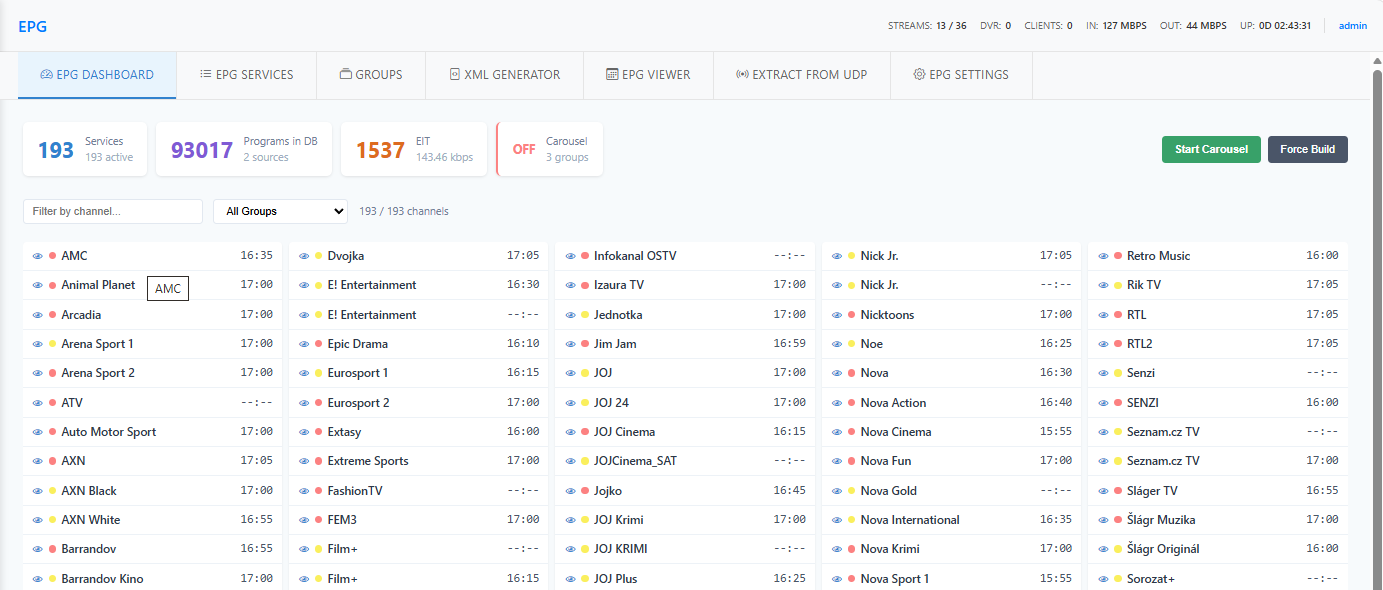This screenshot has height=590, width=1383.
Task: Click the eye icon beside ATV
Action: (37, 403)
